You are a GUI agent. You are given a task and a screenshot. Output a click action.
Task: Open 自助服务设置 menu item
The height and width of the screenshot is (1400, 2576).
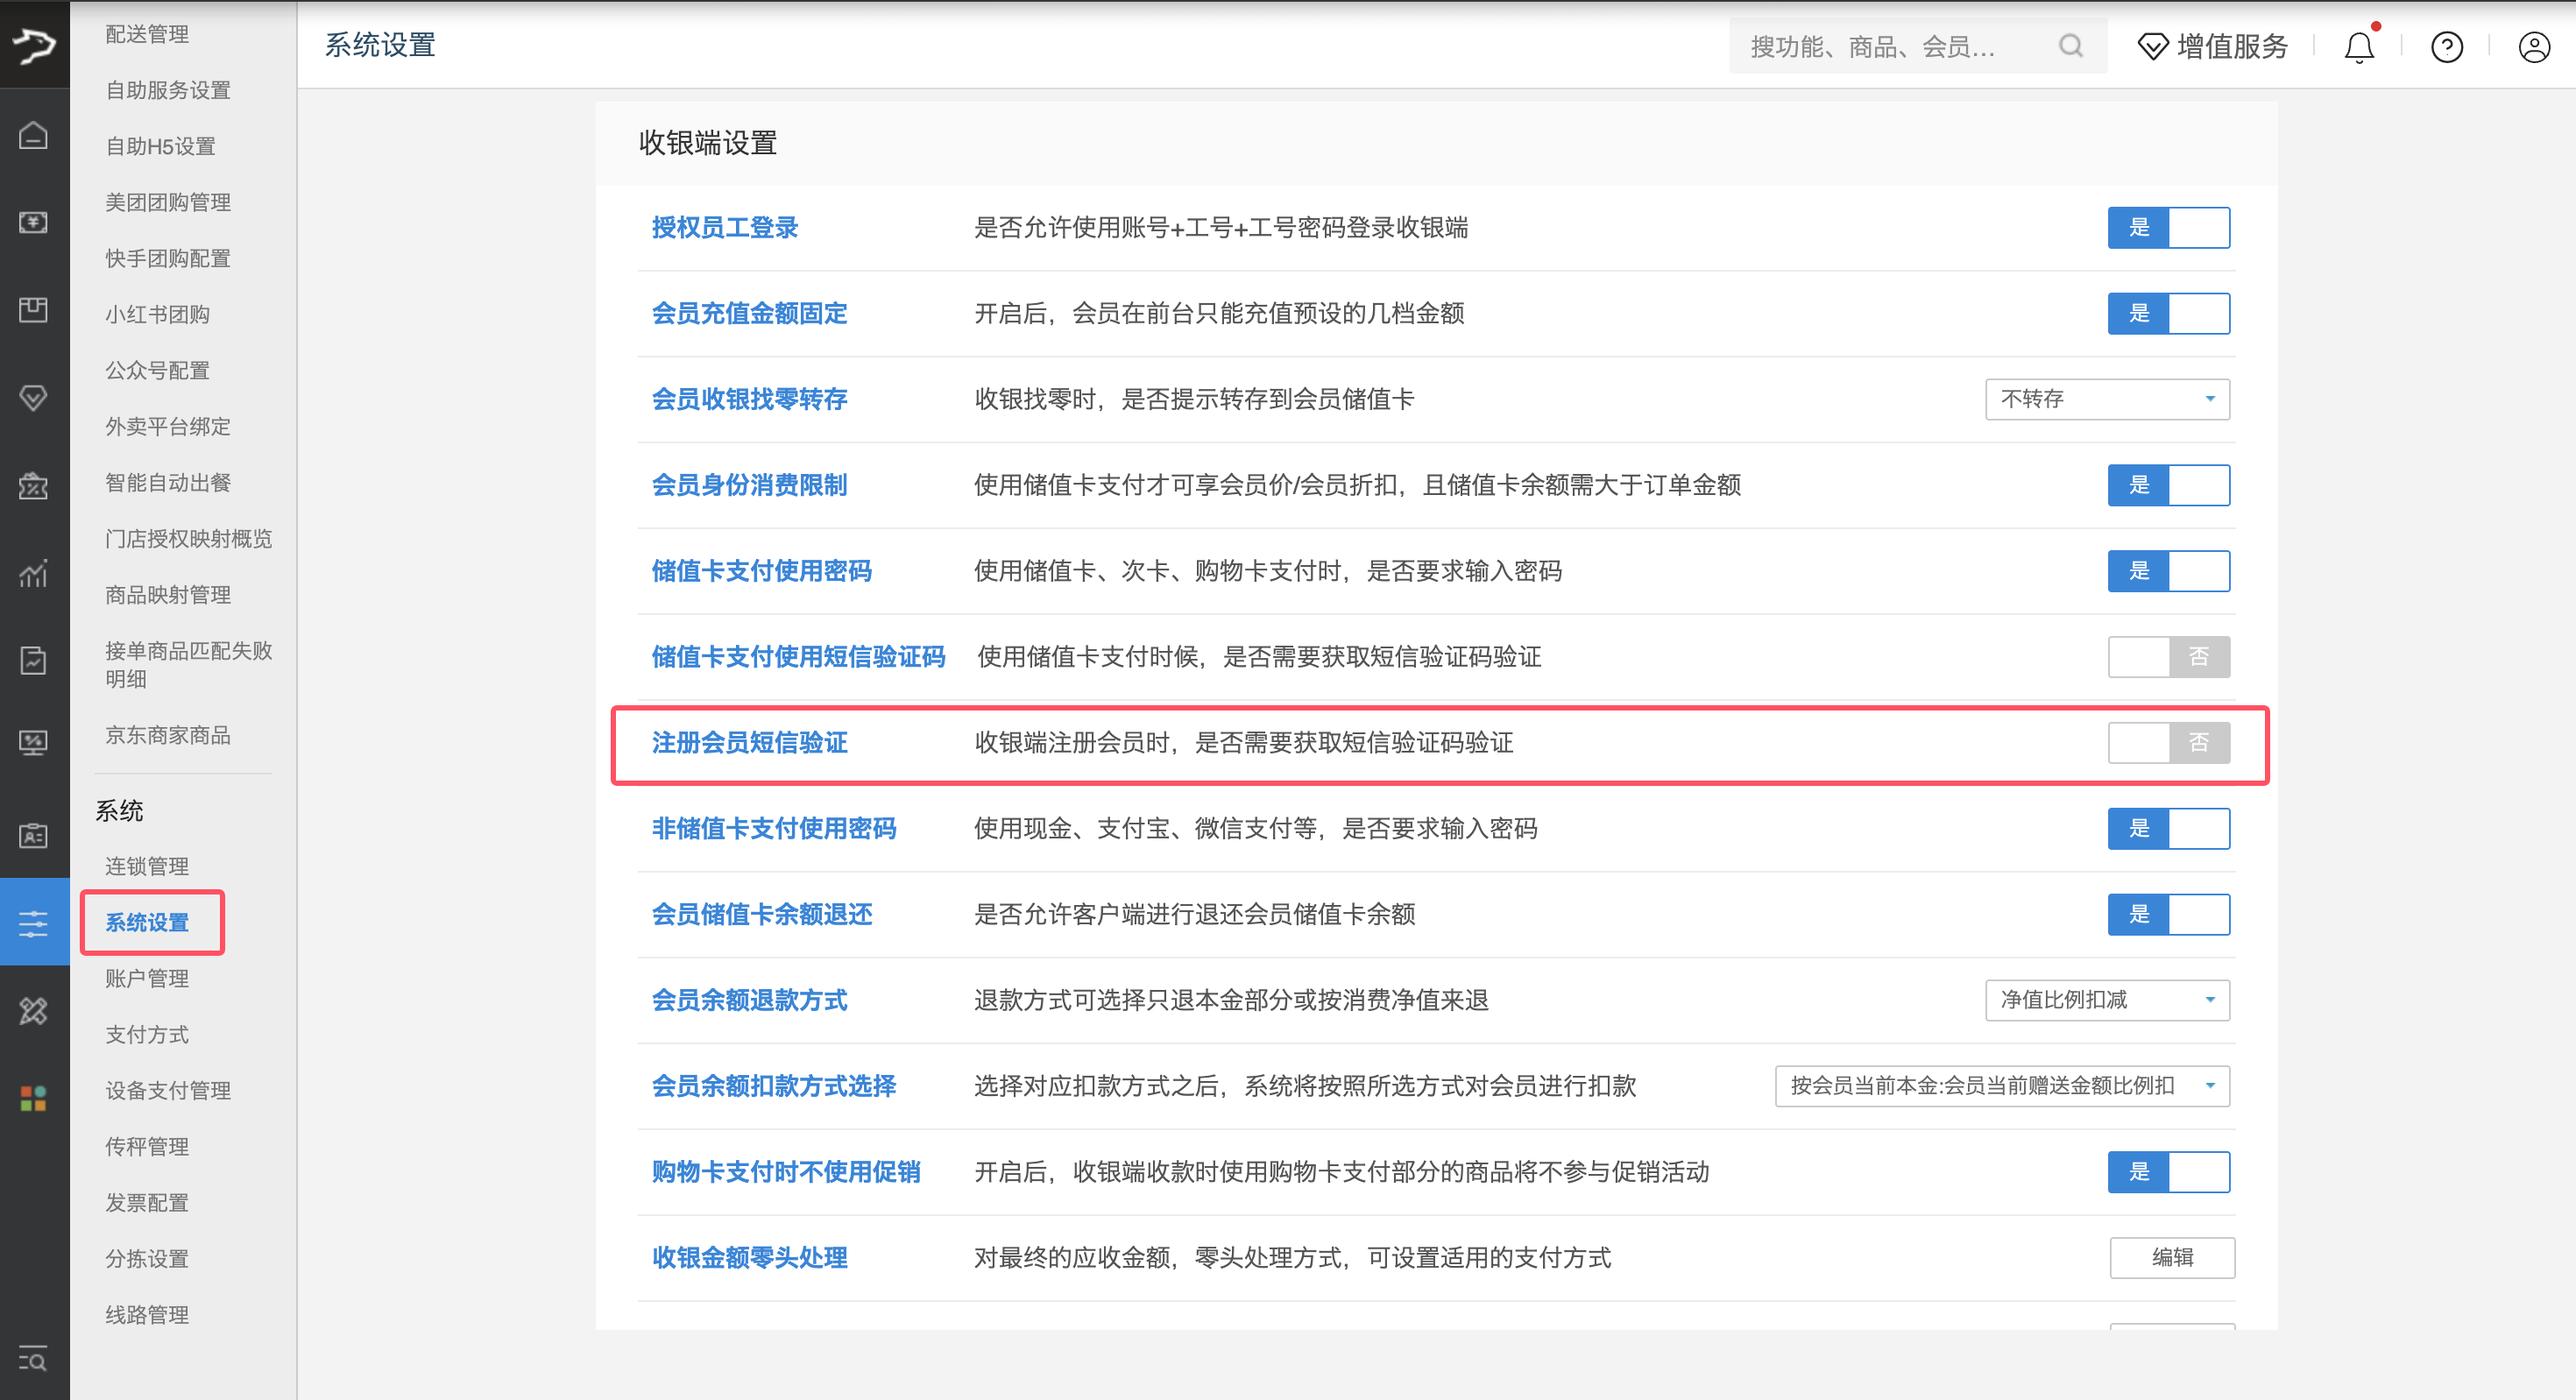[168, 90]
